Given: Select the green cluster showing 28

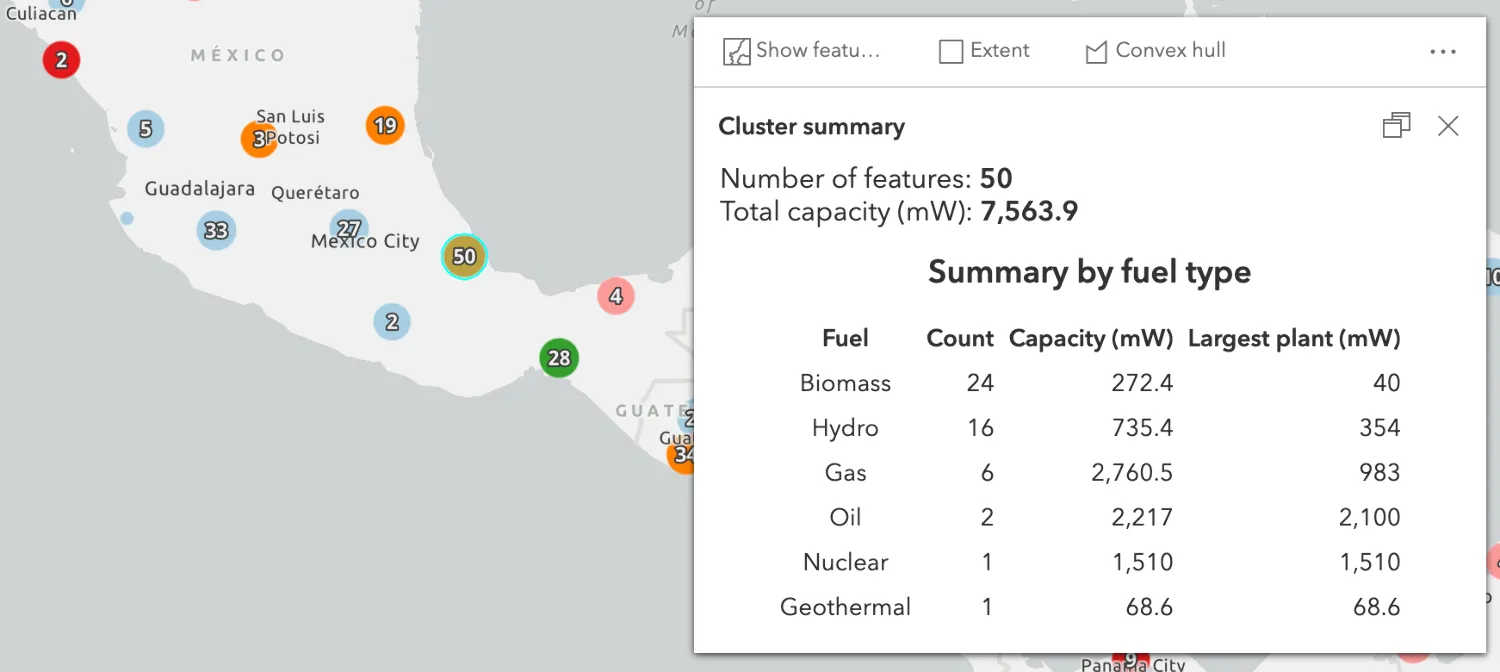Looking at the screenshot, I should 558,358.
